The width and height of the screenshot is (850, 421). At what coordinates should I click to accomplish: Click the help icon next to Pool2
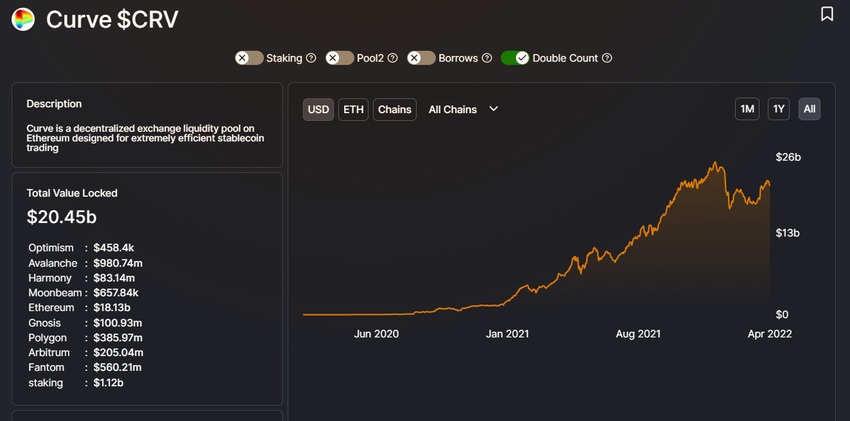[393, 58]
